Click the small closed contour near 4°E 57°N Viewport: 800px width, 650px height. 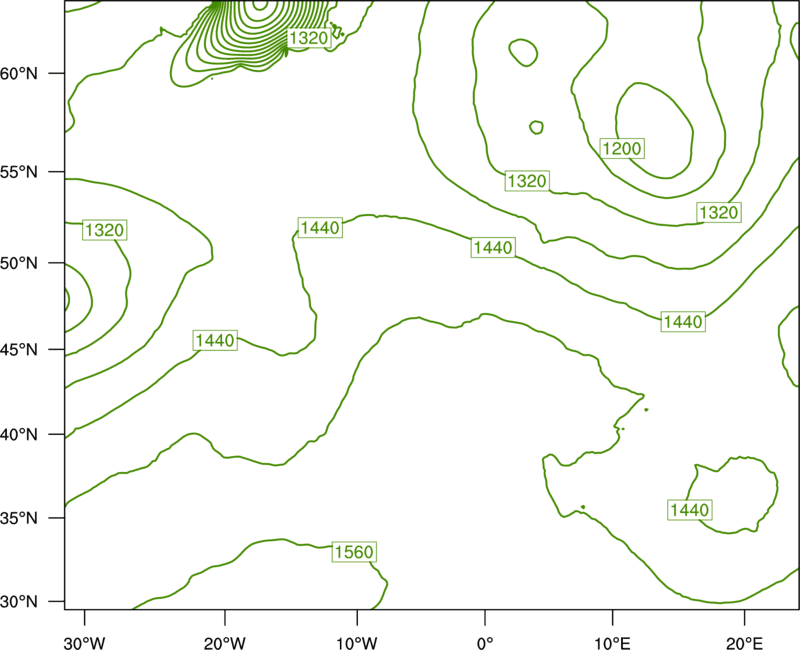pos(536,127)
